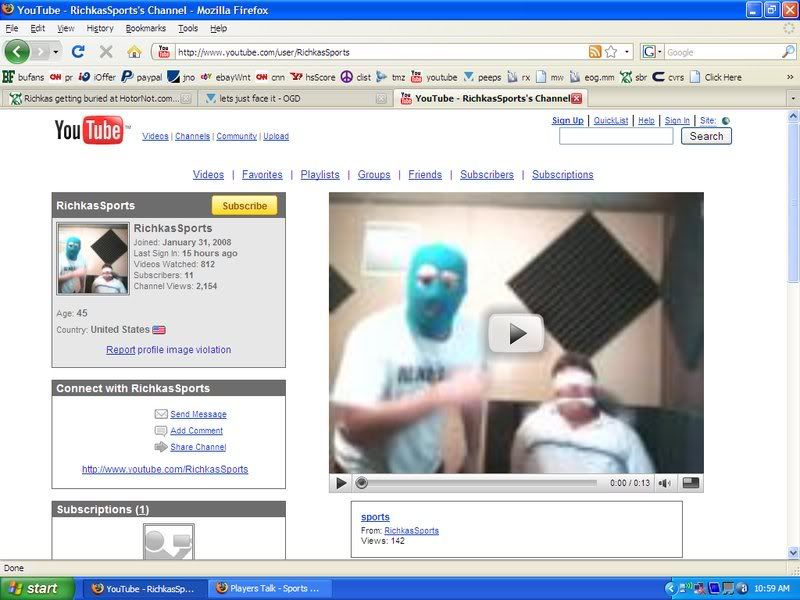This screenshot has height=600, width=800.
Task: Click the Firefox back button
Action: pyautogui.click(x=17, y=51)
